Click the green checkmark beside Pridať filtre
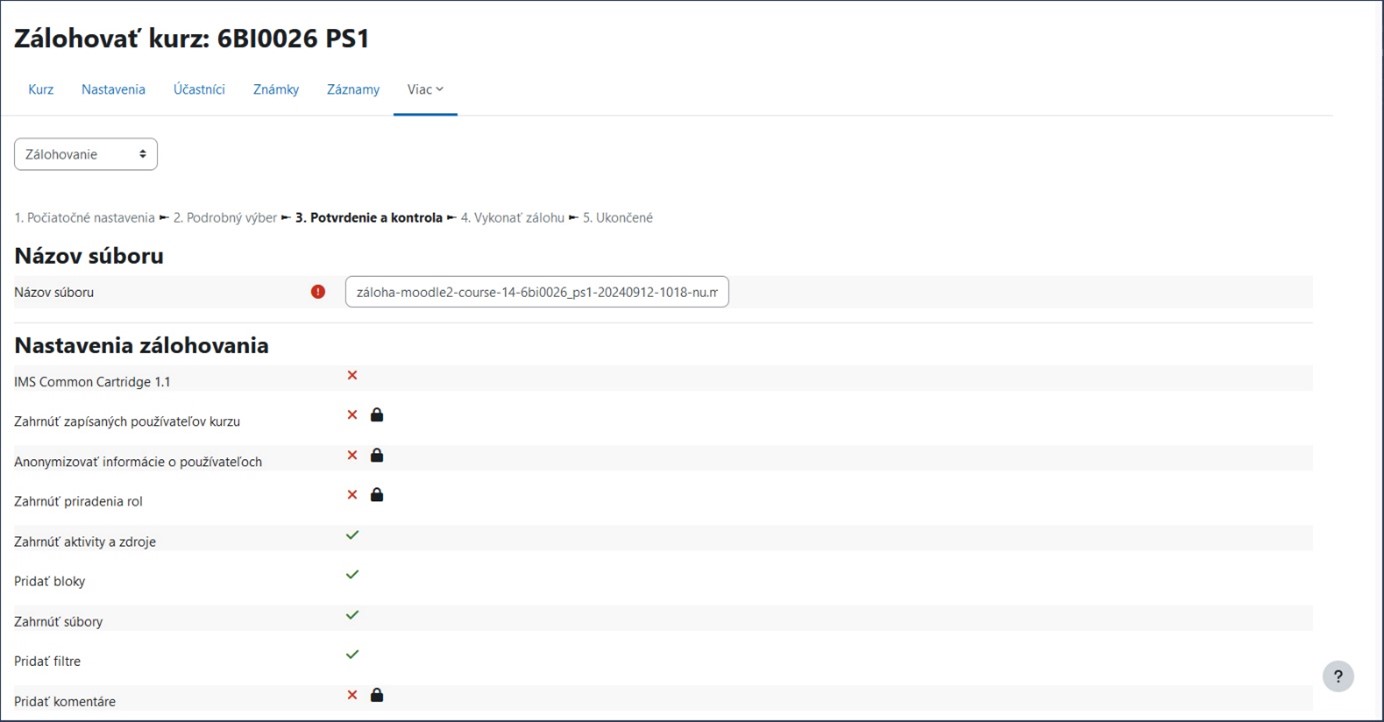The width and height of the screenshot is (1384, 722). pyautogui.click(x=352, y=654)
